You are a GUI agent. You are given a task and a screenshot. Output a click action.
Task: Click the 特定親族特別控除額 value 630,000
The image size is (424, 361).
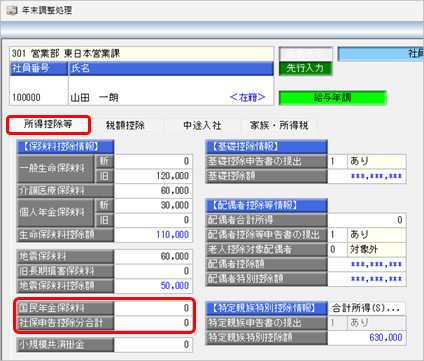(x=367, y=337)
